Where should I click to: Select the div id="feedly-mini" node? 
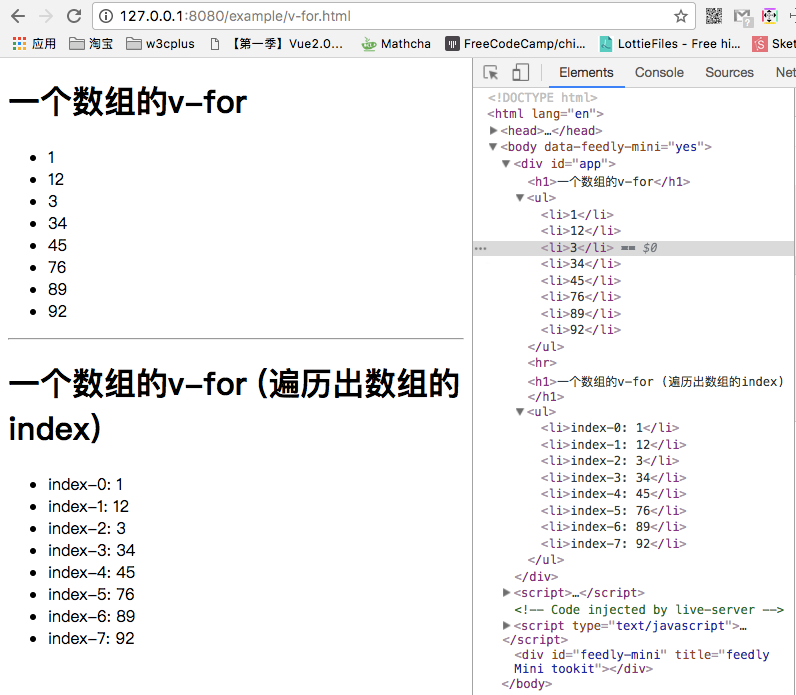(x=642, y=661)
